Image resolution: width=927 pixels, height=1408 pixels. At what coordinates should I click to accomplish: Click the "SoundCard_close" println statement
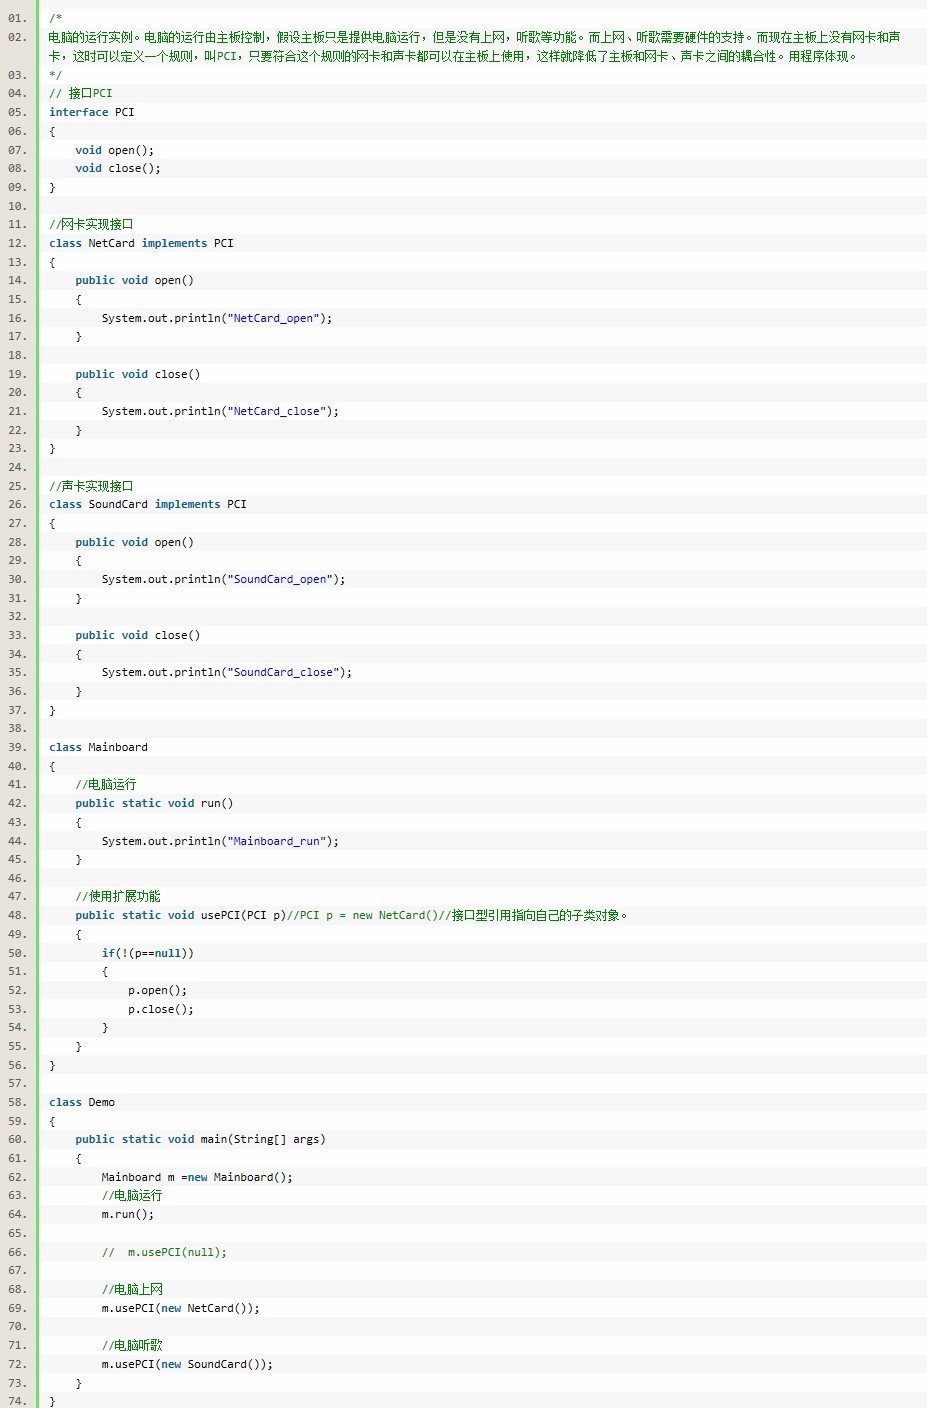tap(227, 672)
